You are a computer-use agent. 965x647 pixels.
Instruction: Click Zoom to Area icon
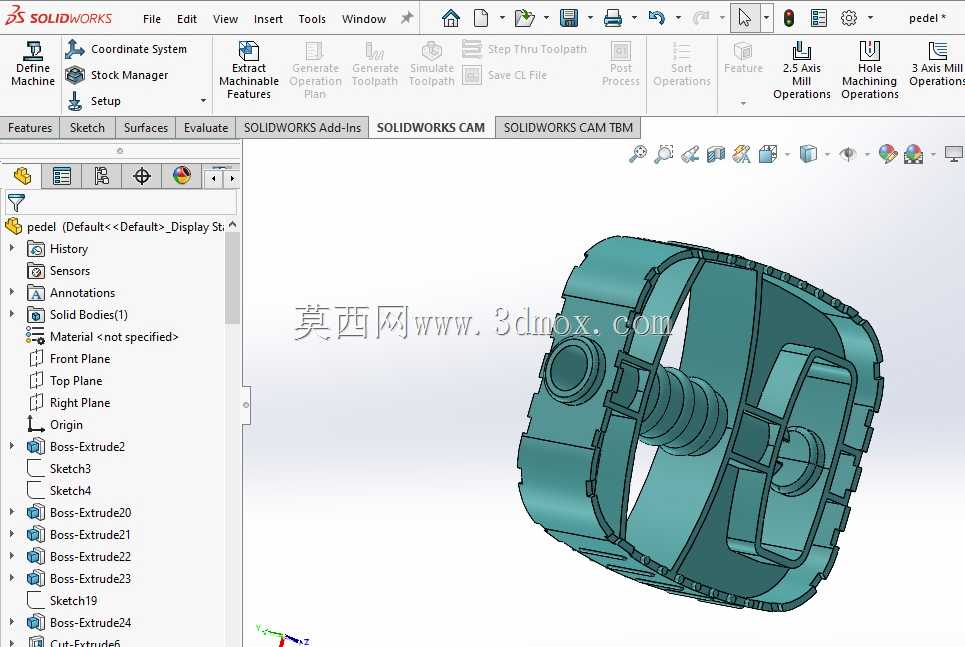tap(663, 153)
